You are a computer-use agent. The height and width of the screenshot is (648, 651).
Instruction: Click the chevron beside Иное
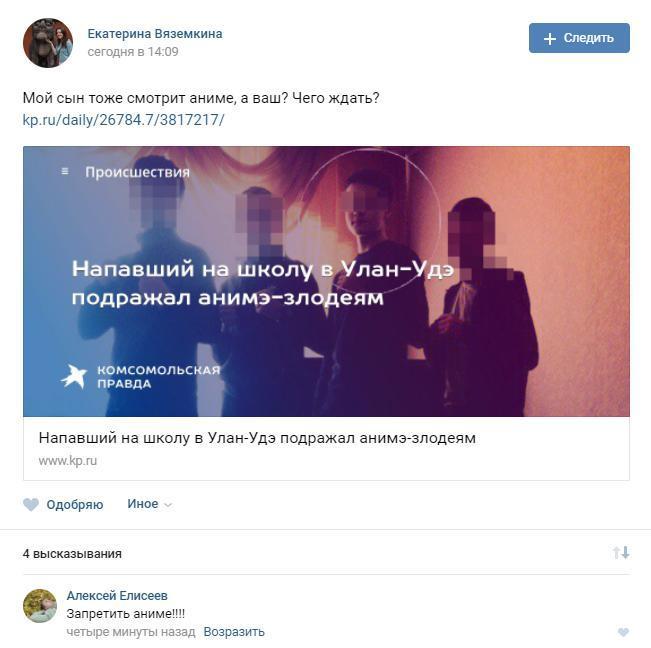point(168,505)
